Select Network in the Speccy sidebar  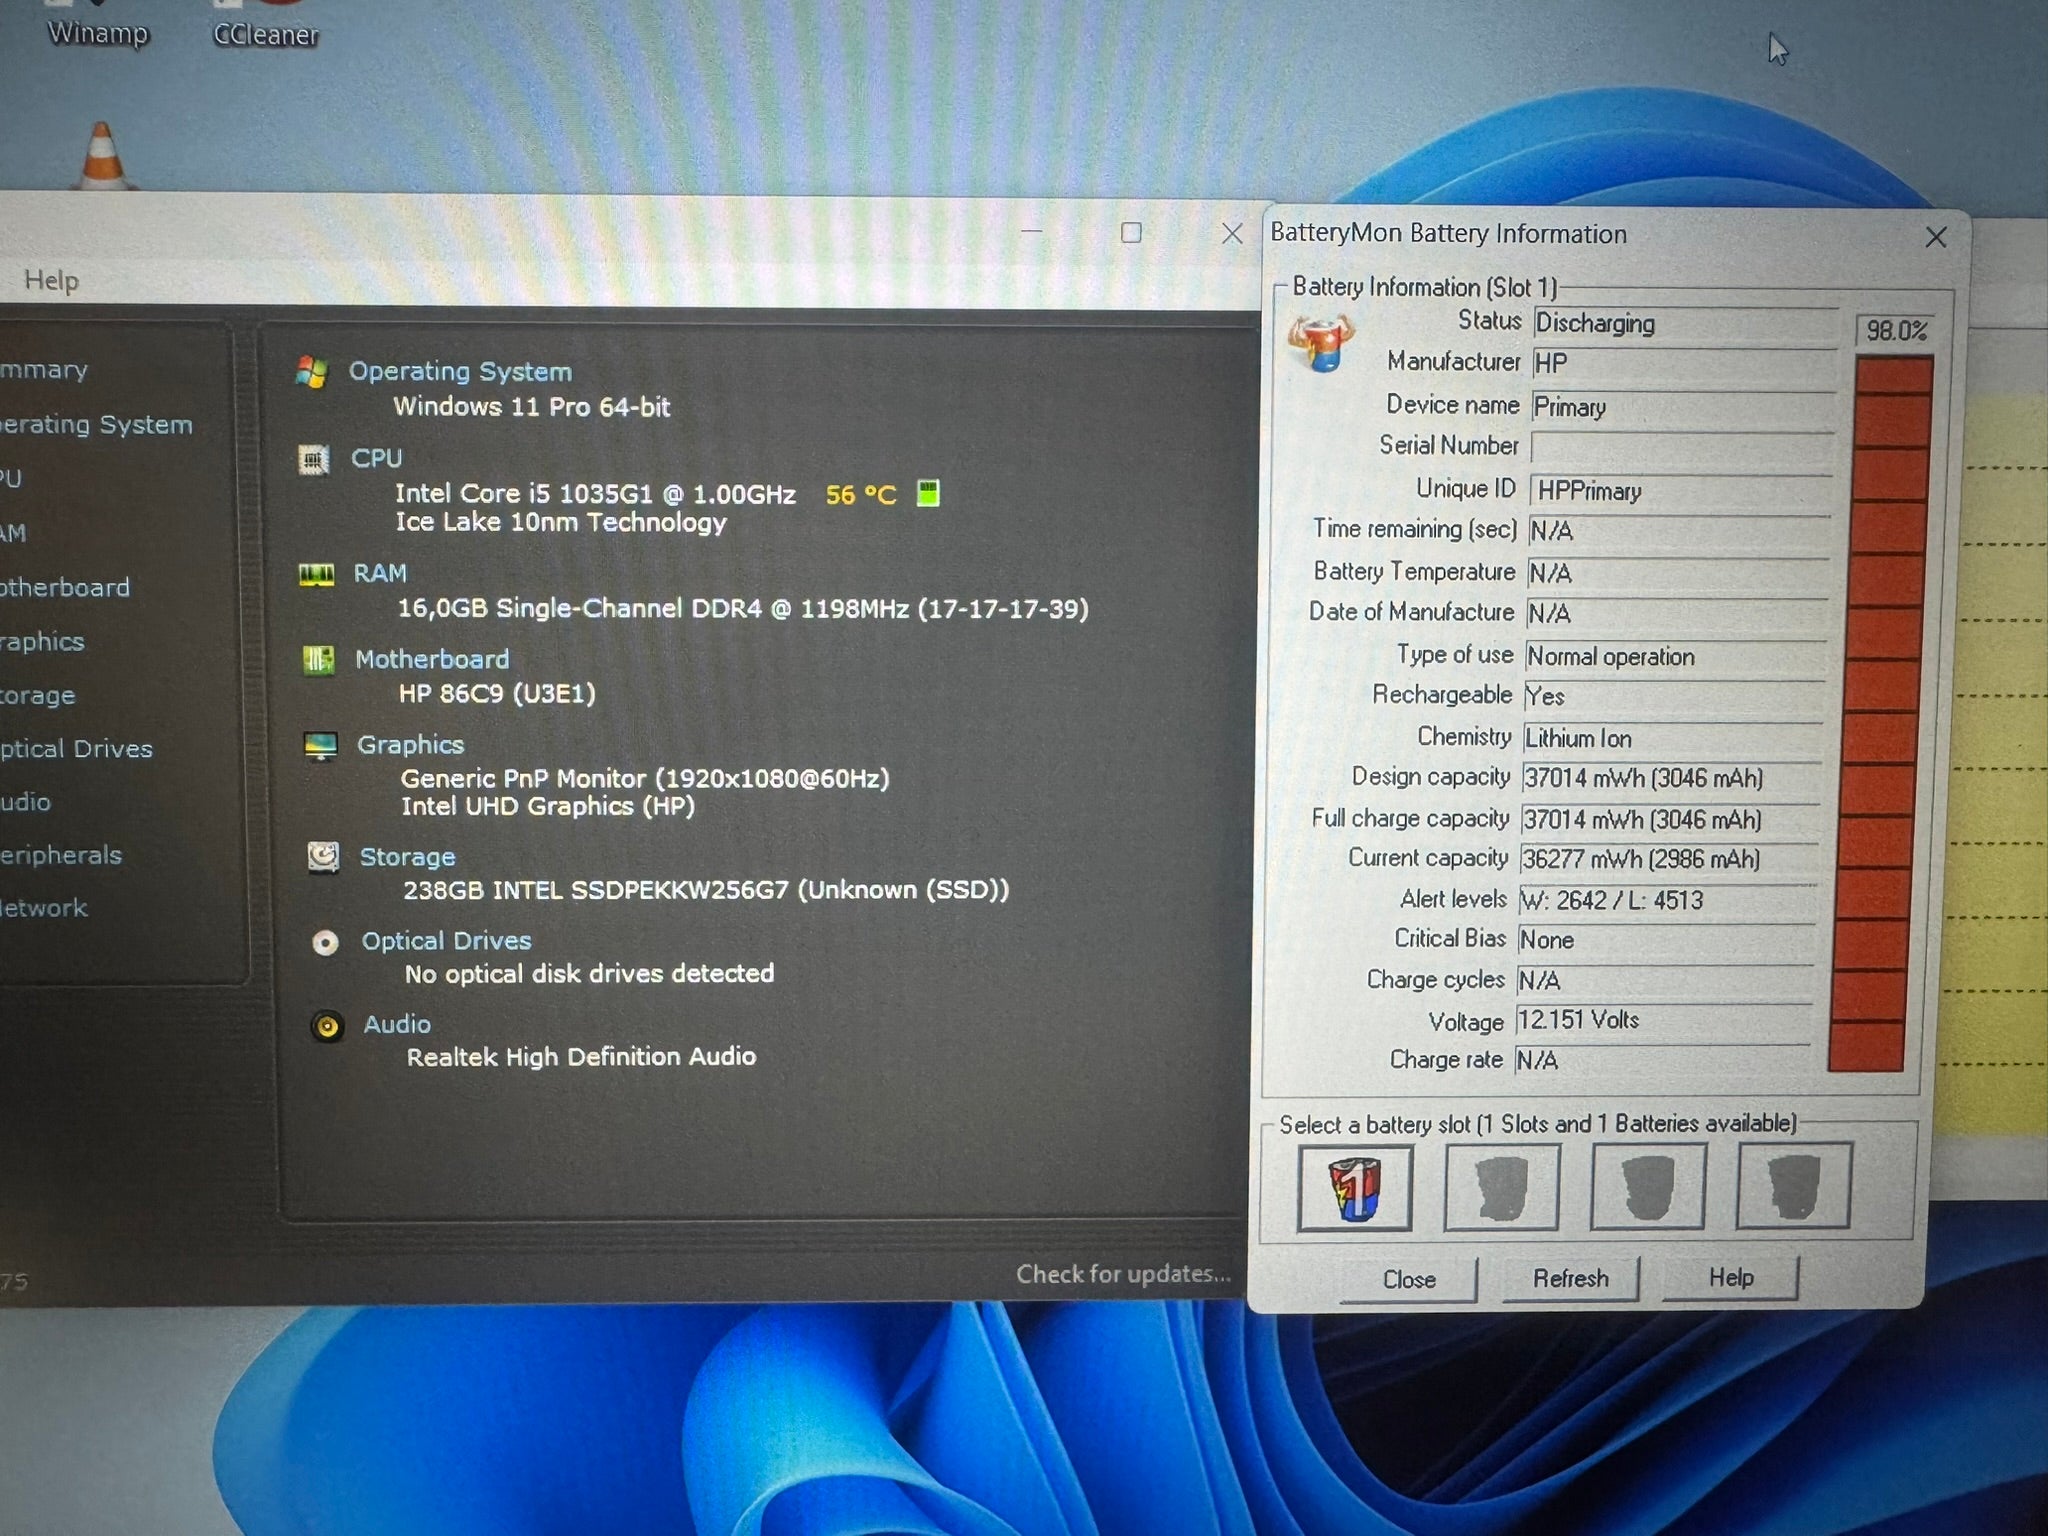(44, 909)
